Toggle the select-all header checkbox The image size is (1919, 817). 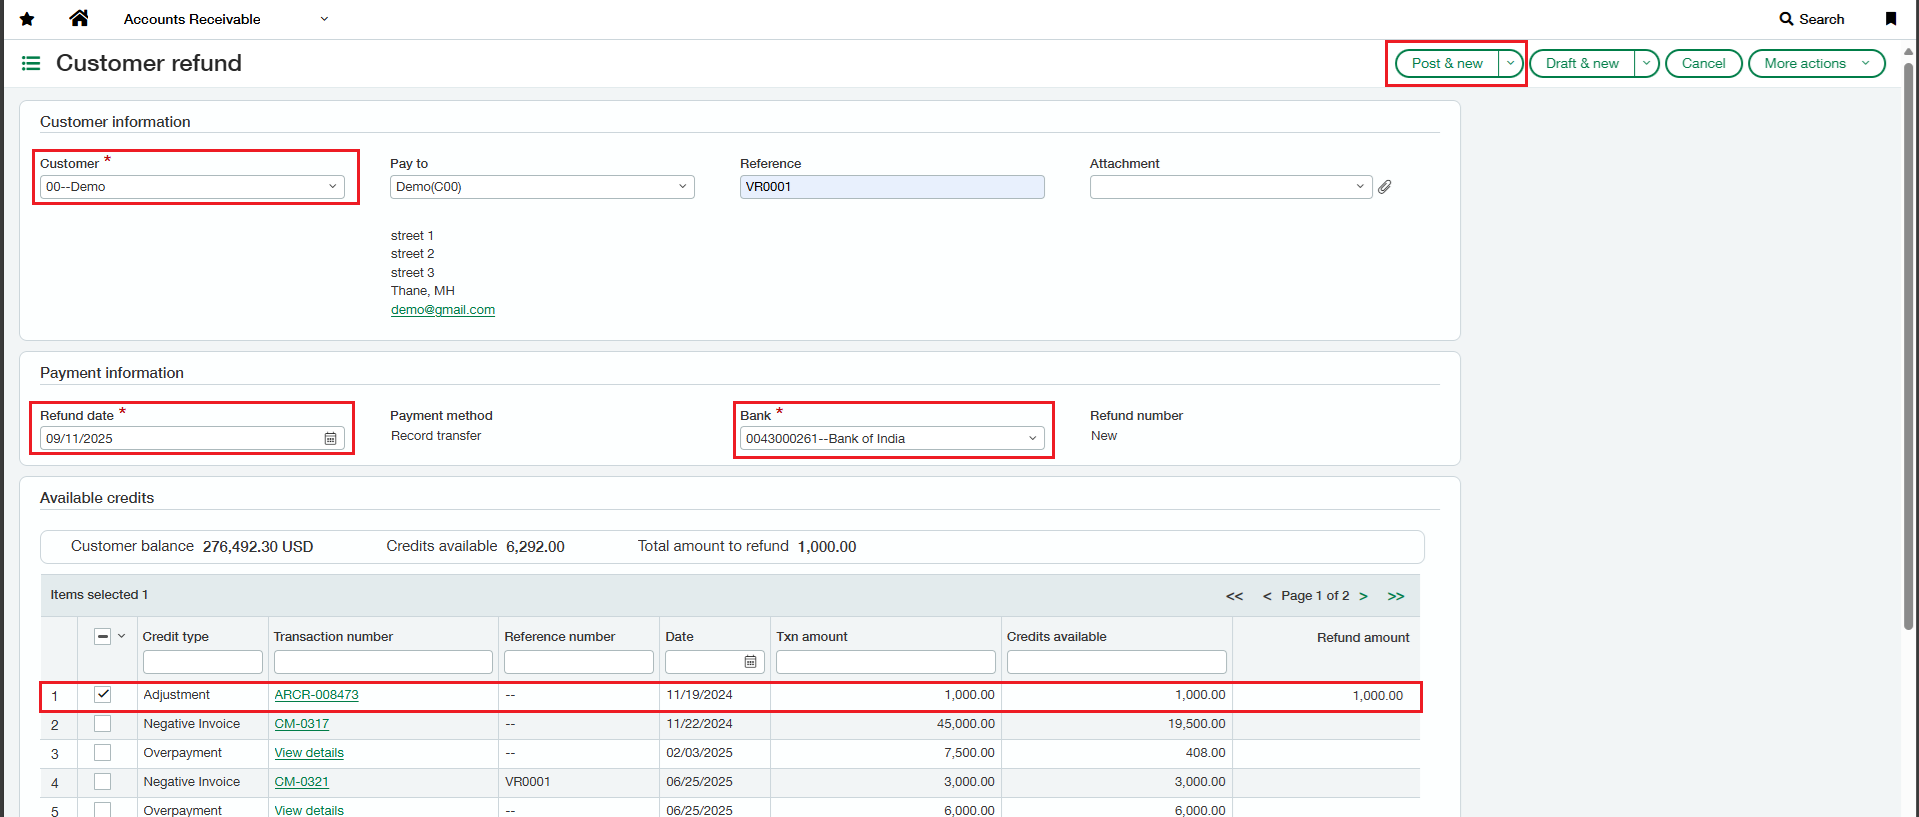pyautogui.click(x=103, y=636)
